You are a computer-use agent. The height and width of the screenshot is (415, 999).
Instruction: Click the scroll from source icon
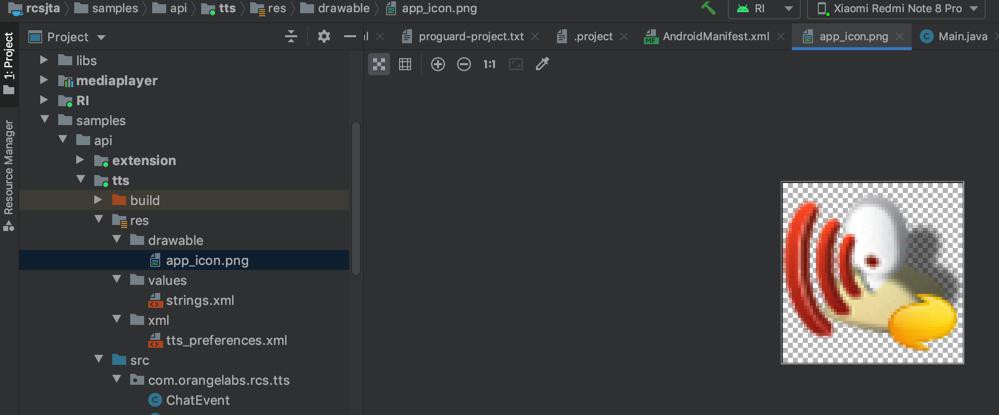(291, 37)
